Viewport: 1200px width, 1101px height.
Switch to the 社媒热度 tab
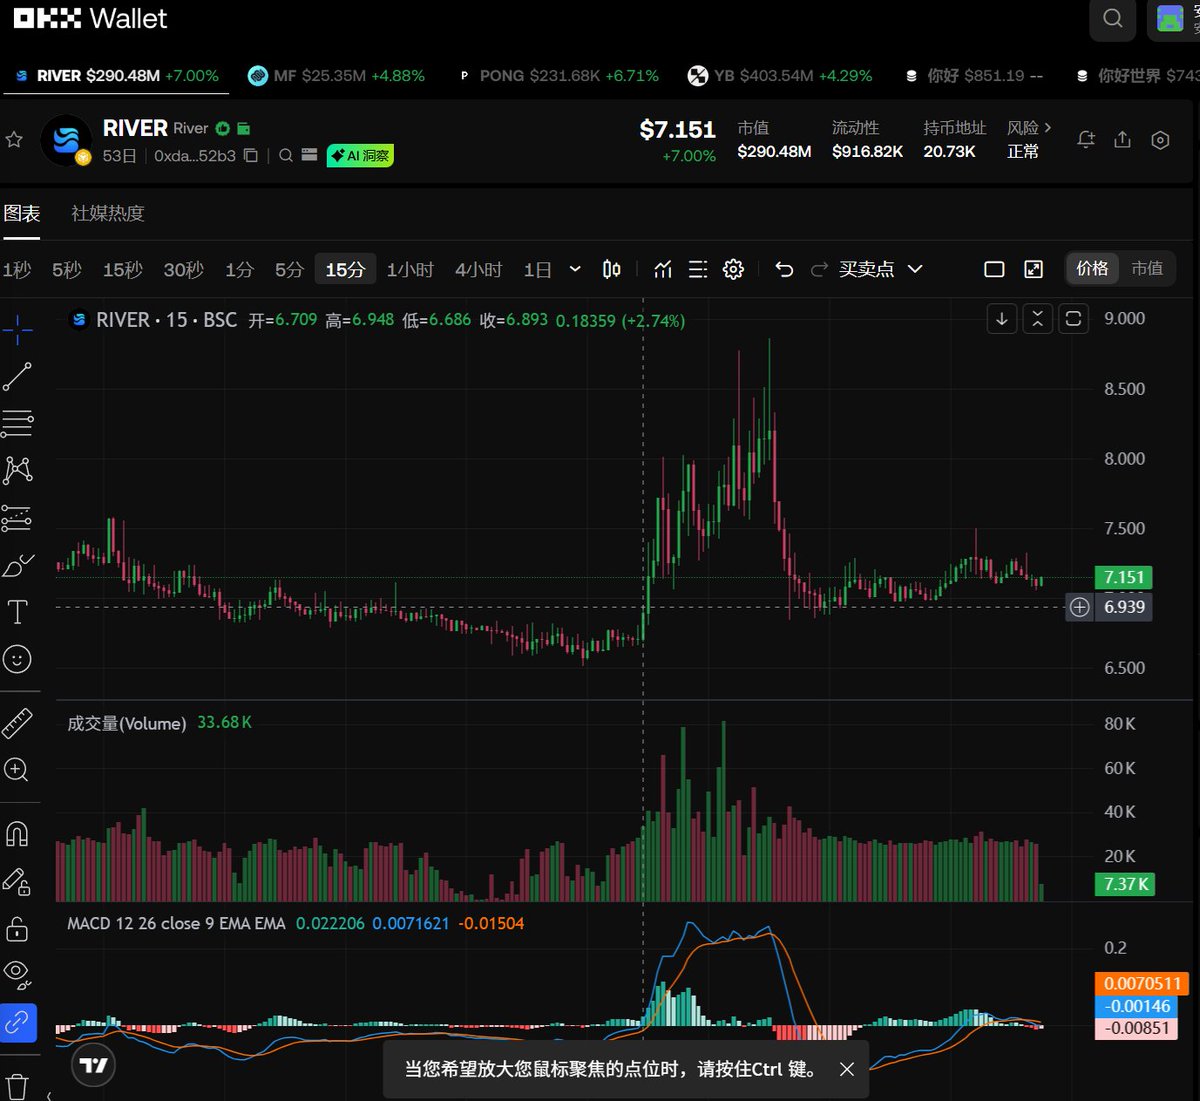pos(108,213)
